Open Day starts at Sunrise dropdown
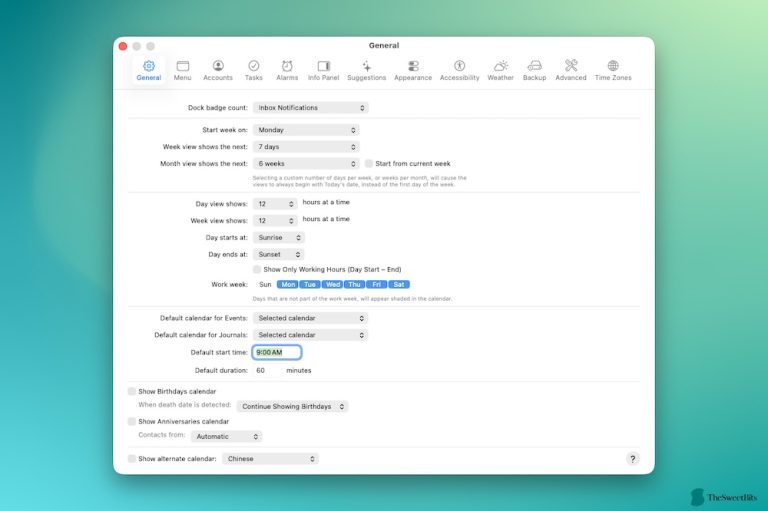The width and height of the screenshot is (768, 511). (x=279, y=237)
